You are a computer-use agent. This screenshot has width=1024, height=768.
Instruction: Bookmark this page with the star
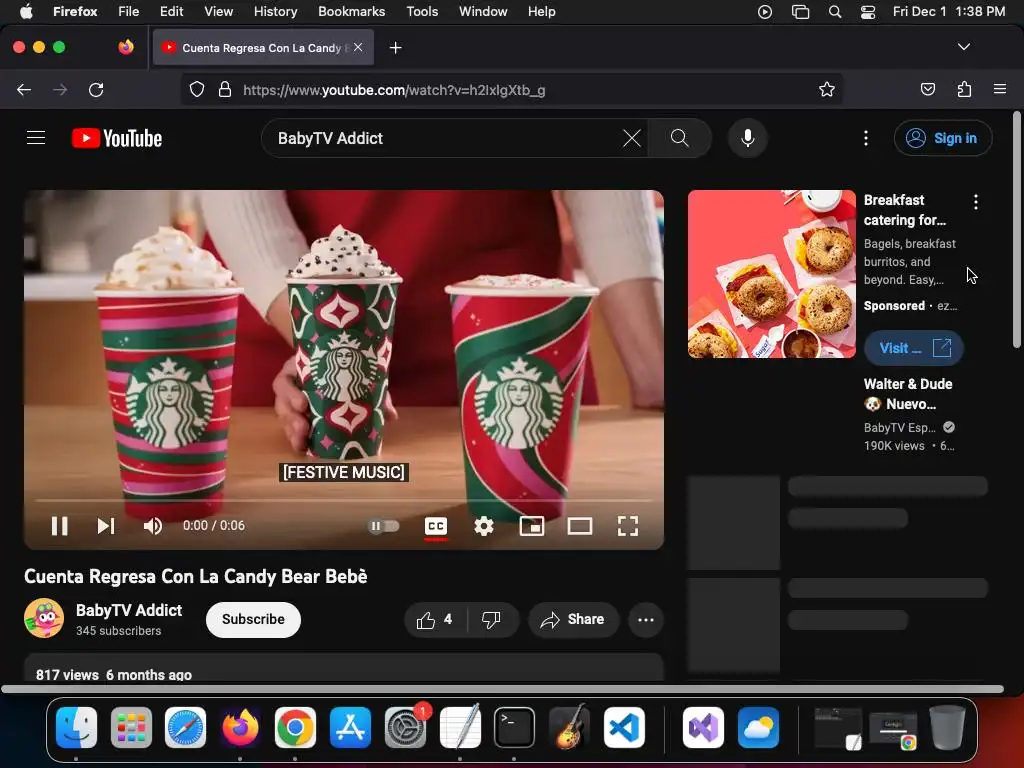click(827, 89)
